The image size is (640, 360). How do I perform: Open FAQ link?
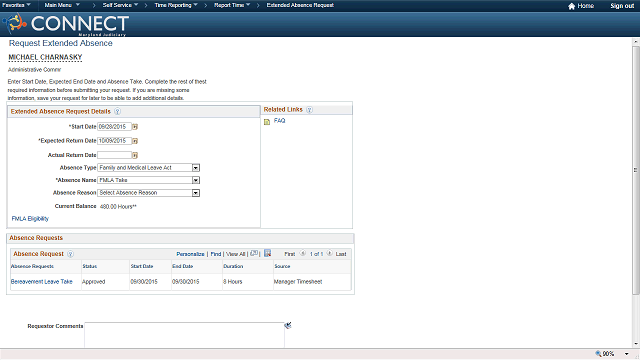280,121
